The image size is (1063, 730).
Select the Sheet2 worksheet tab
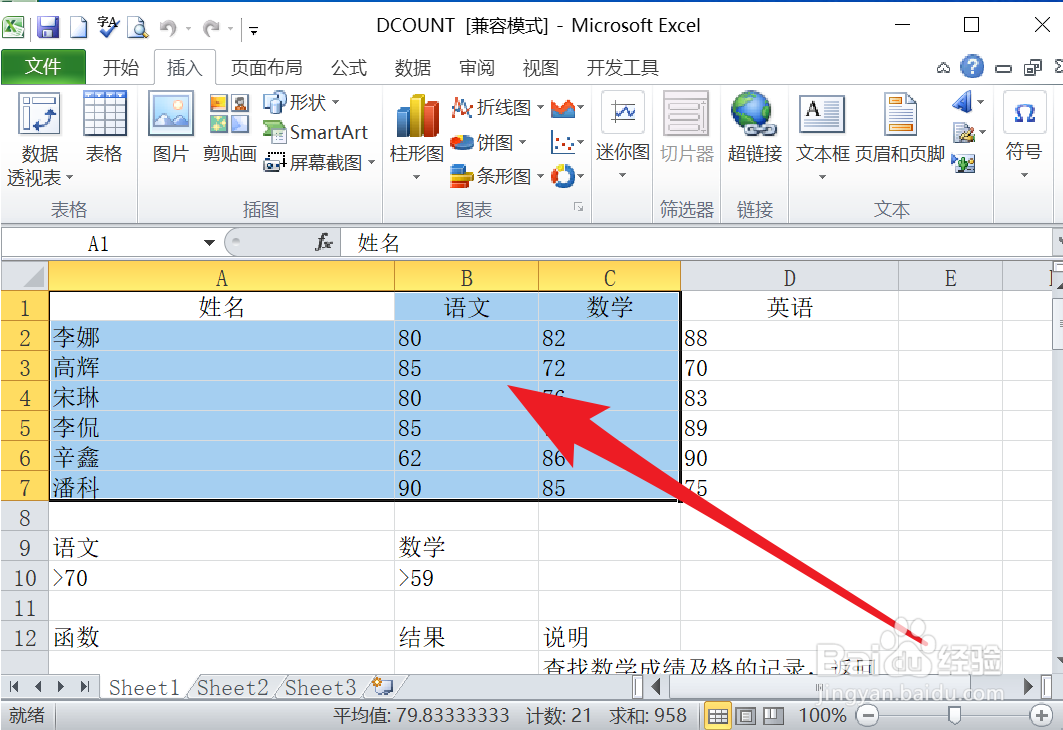point(232,687)
